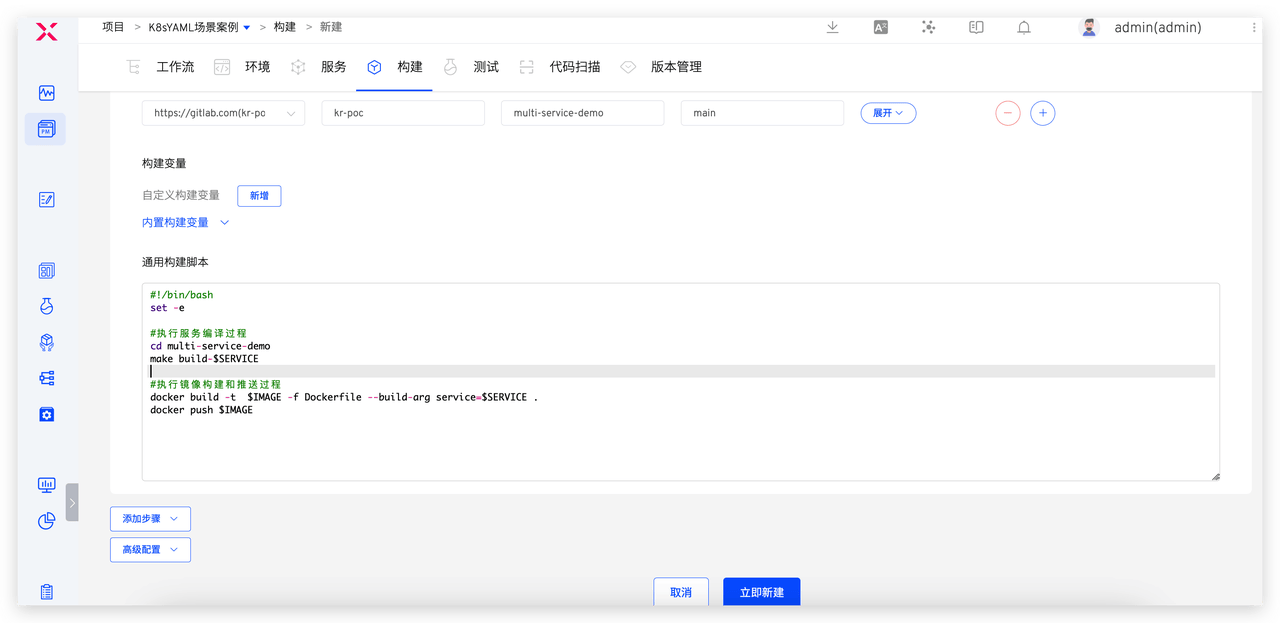Expand the left sidebar panel
The width and height of the screenshot is (1280, 623).
pyautogui.click(x=72, y=502)
